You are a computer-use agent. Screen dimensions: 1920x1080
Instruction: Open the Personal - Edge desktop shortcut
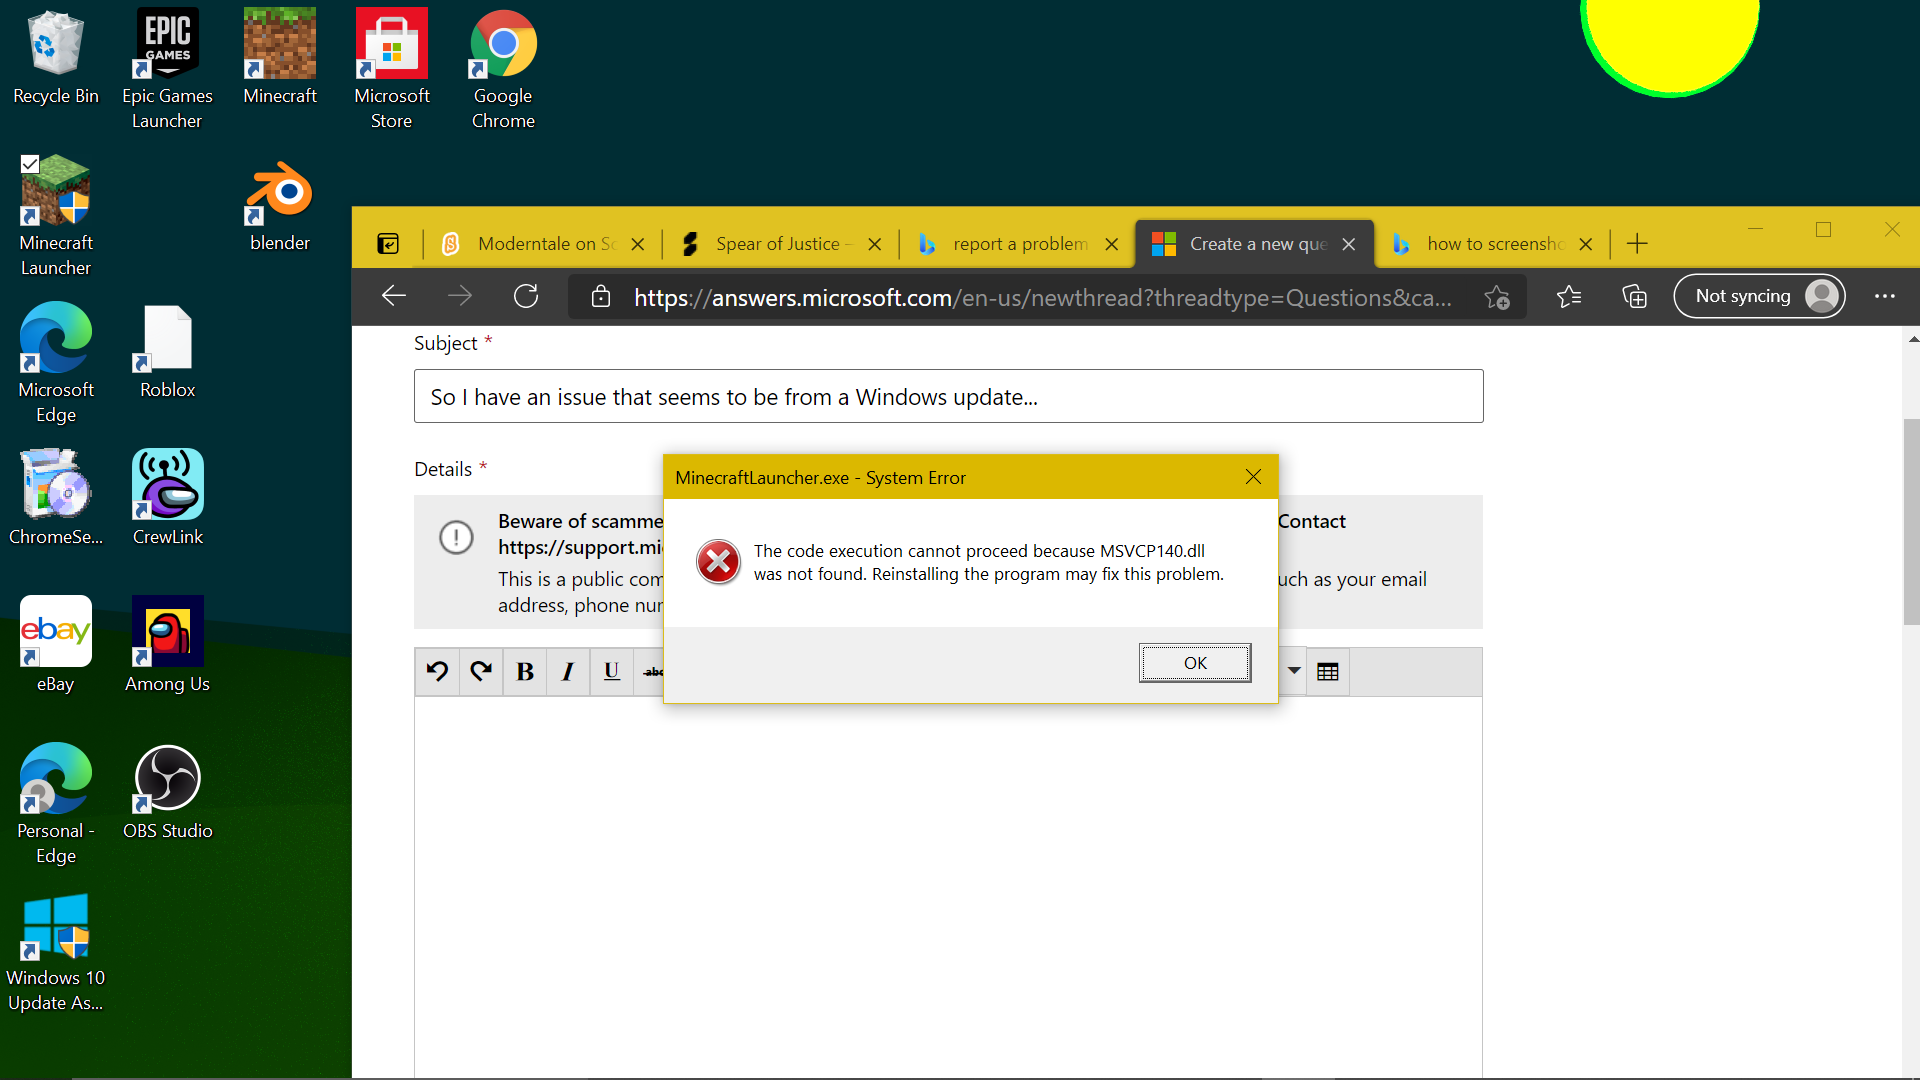click(x=56, y=804)
